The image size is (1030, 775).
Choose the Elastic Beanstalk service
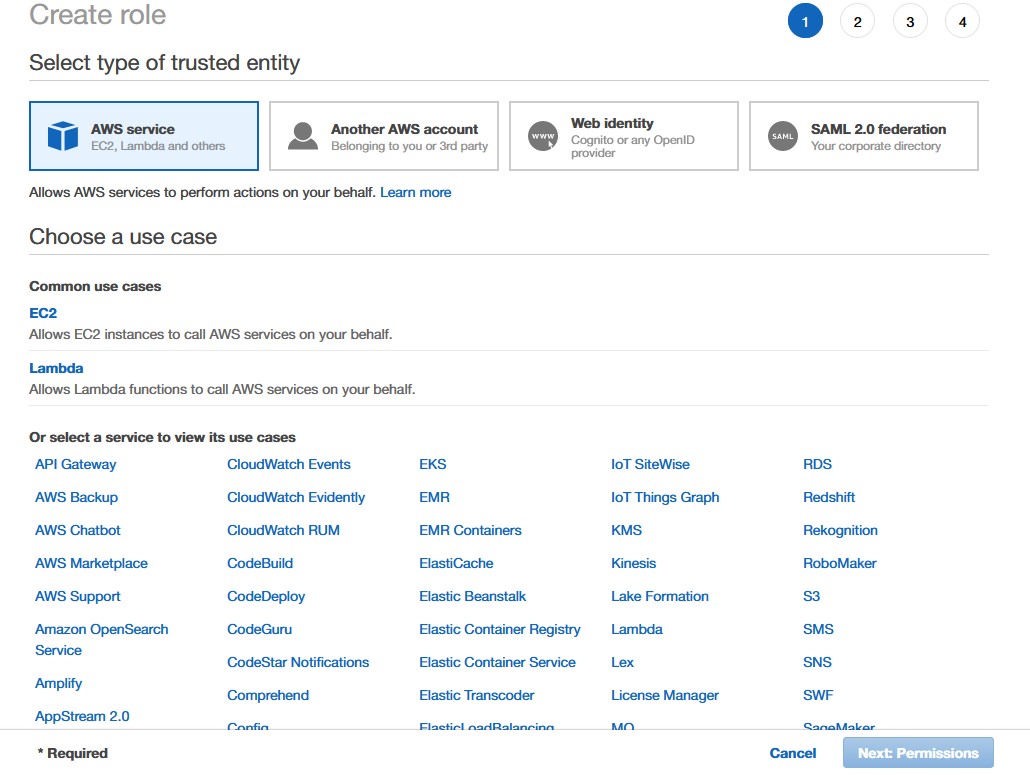coord(473,596)
